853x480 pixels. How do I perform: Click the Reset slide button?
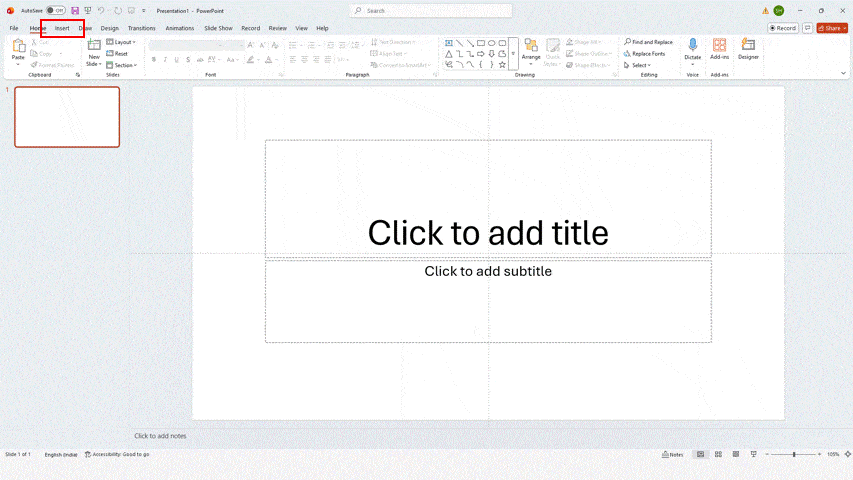[117, 54]
